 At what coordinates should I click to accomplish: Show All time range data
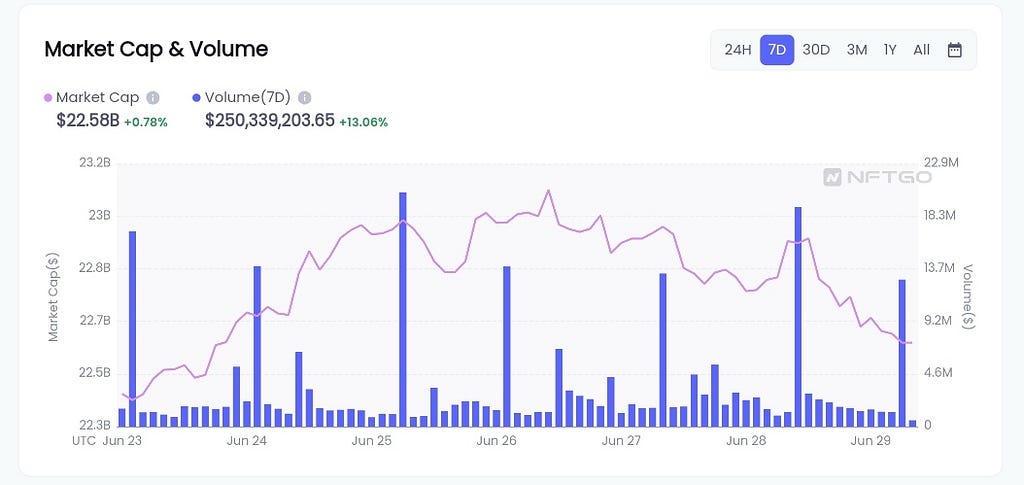pos(921,50)
